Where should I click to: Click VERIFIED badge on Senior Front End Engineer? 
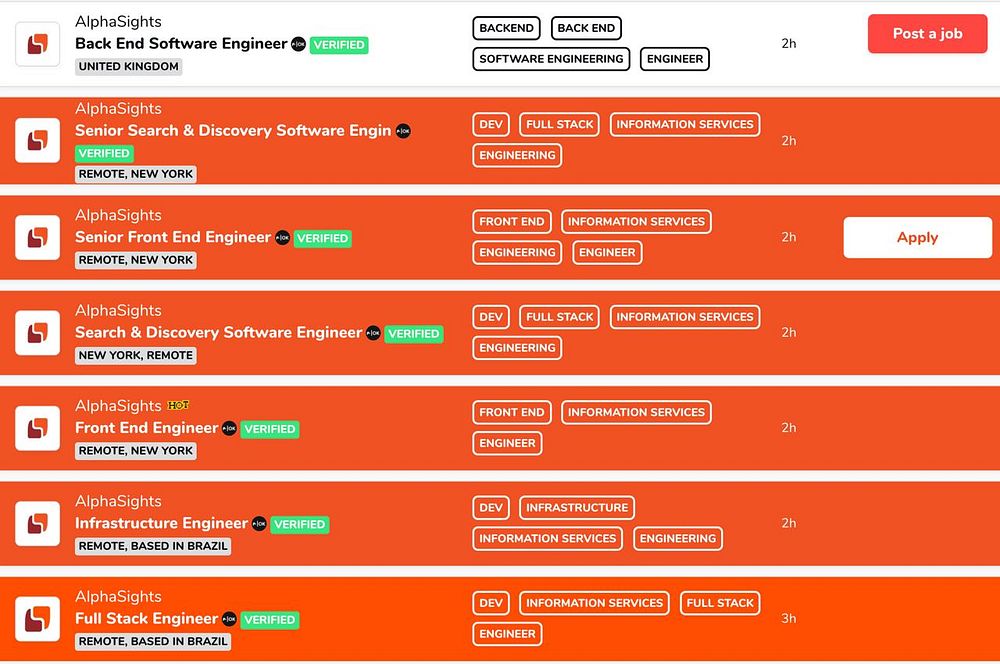(x=323, y=239)
